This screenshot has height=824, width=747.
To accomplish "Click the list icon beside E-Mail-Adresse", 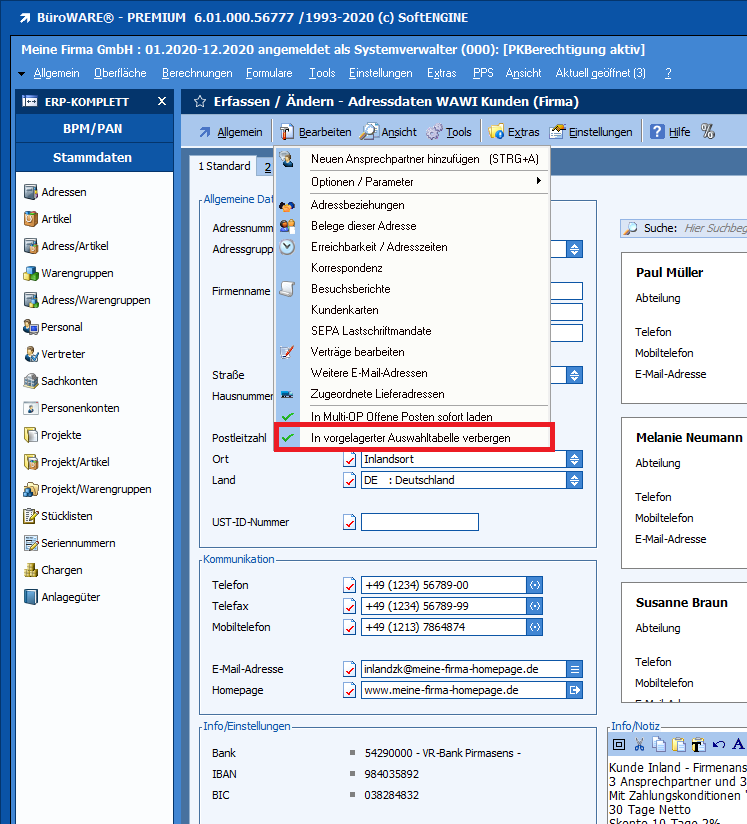I will tap(575, 669).
